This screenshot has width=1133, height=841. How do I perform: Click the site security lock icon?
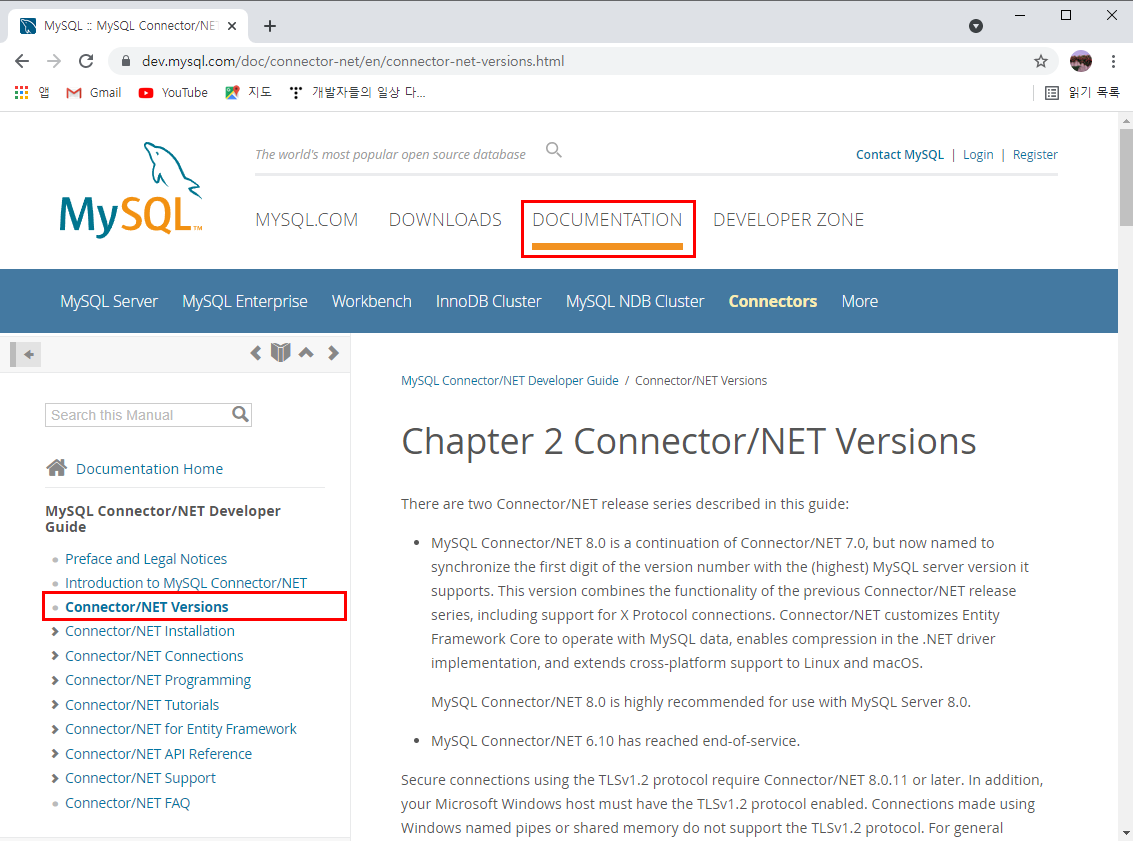(x=126, y=61)
